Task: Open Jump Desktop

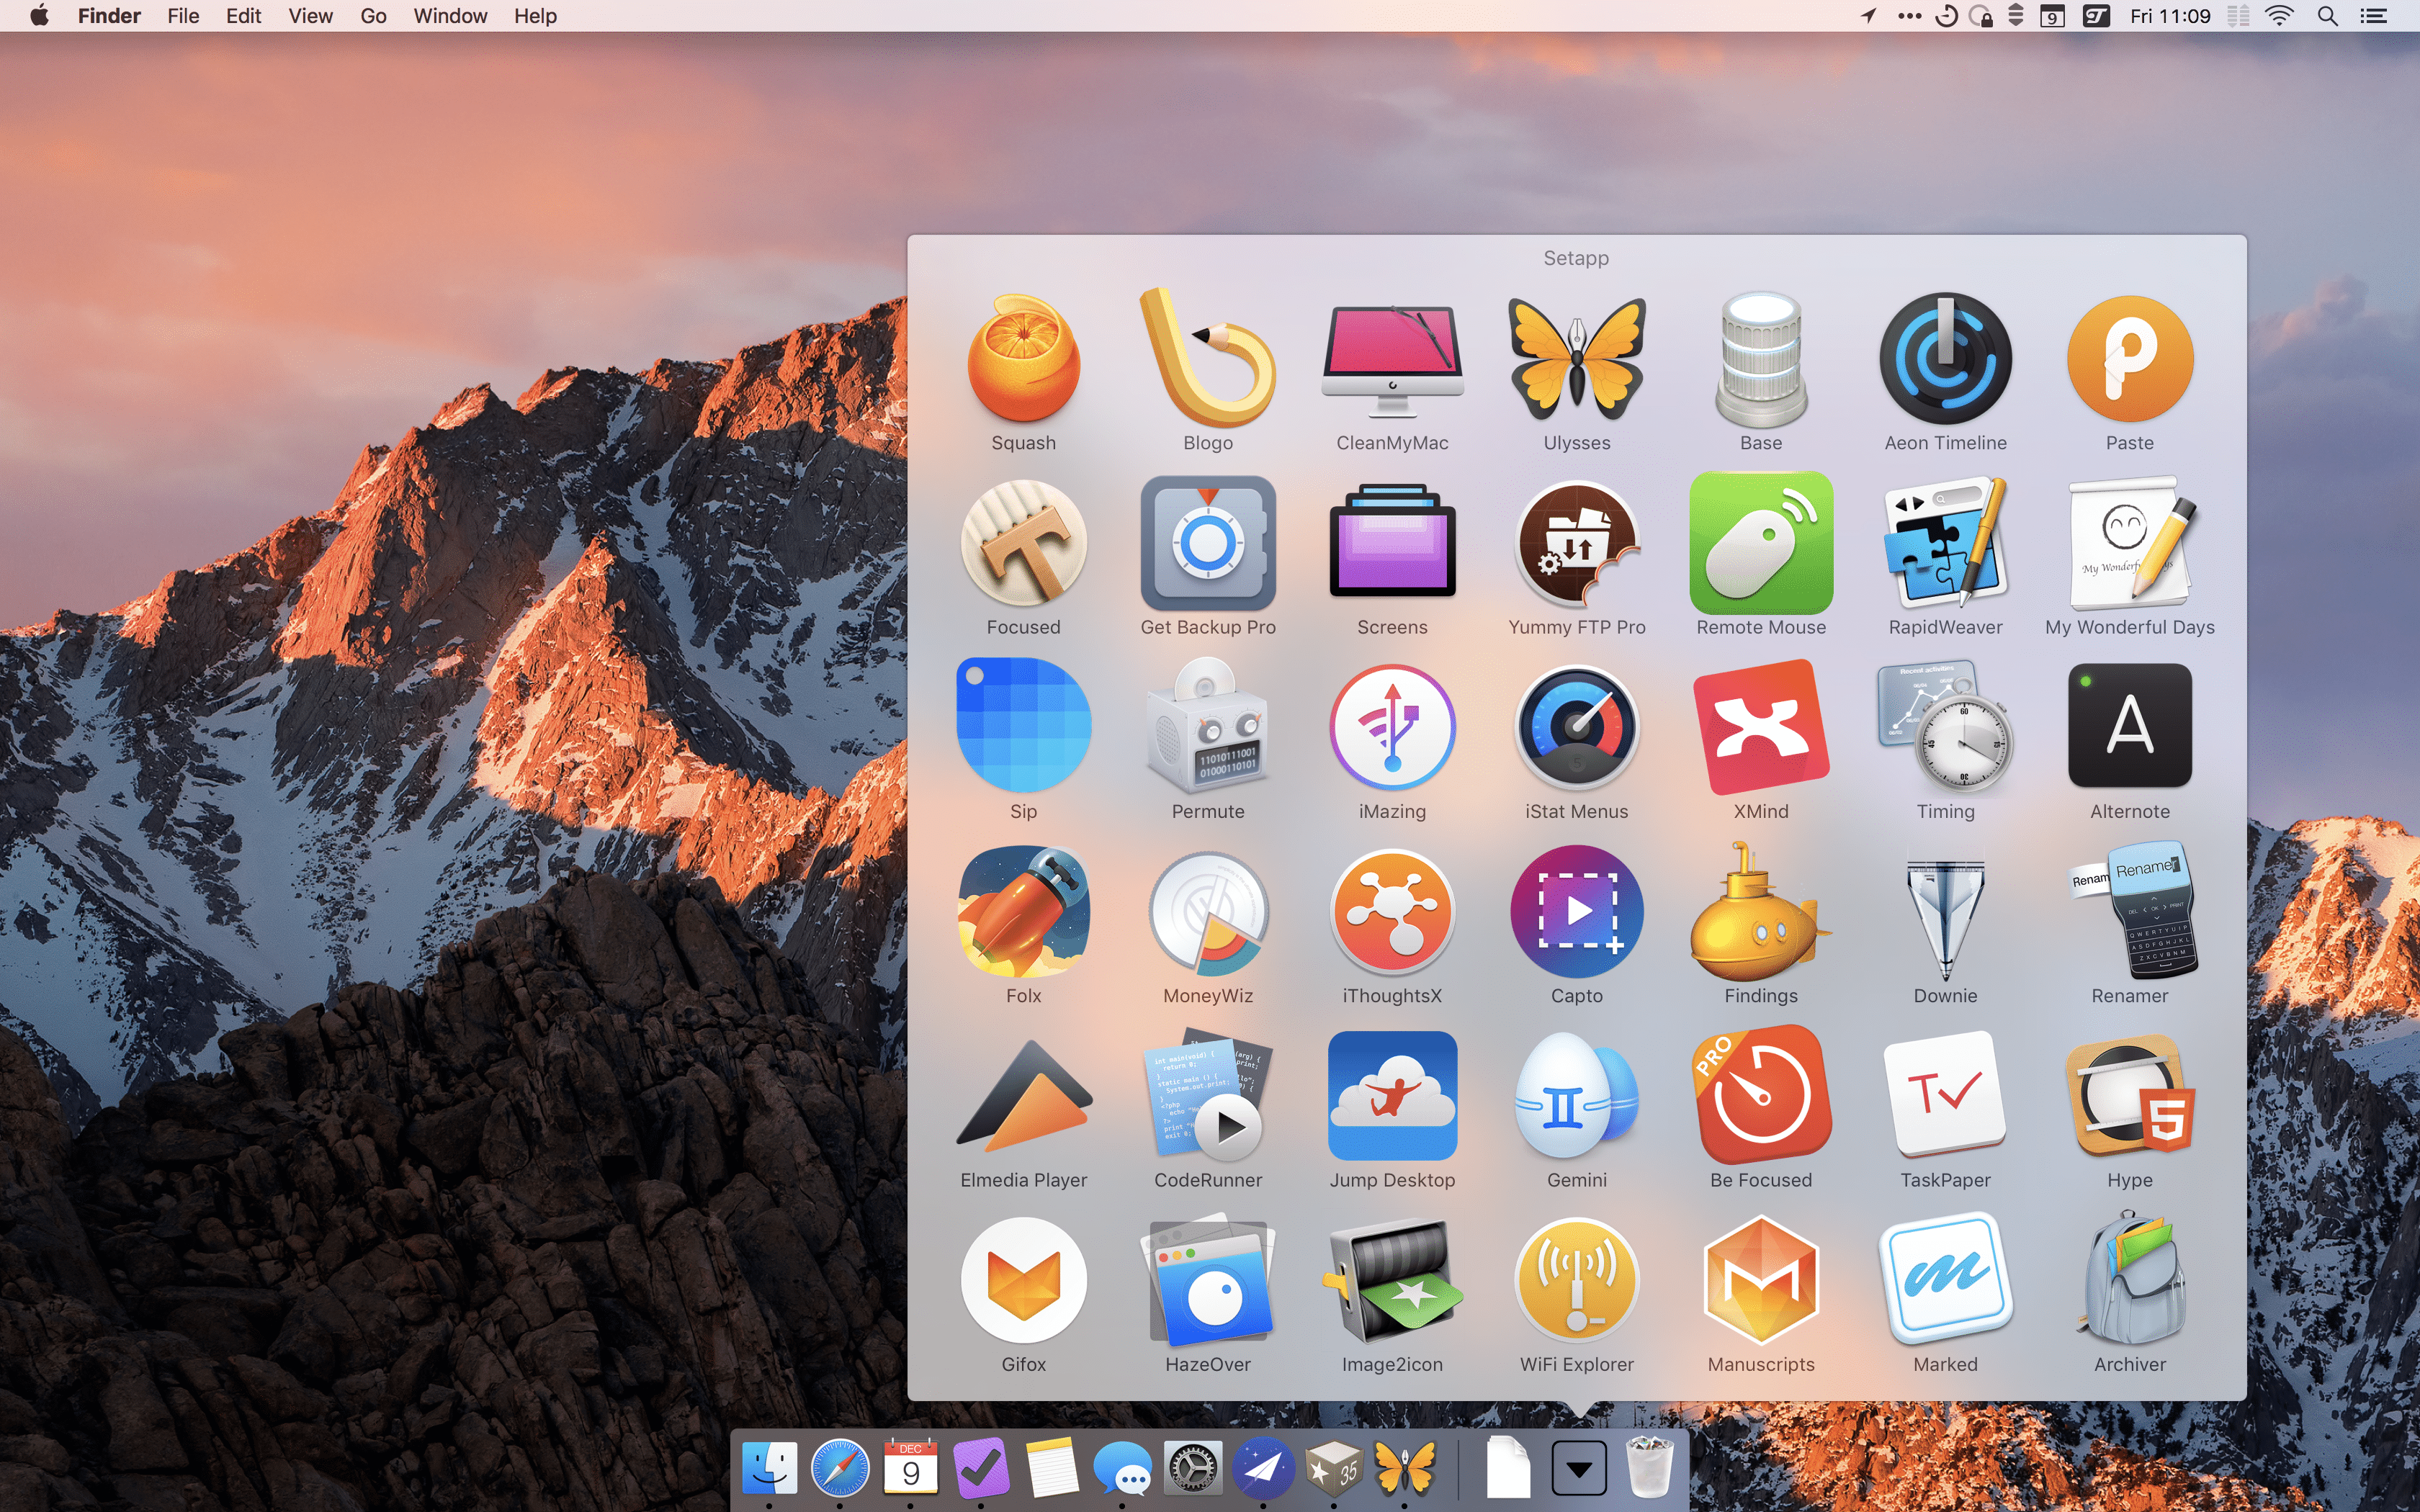Action: (x=1392, y=1095)
